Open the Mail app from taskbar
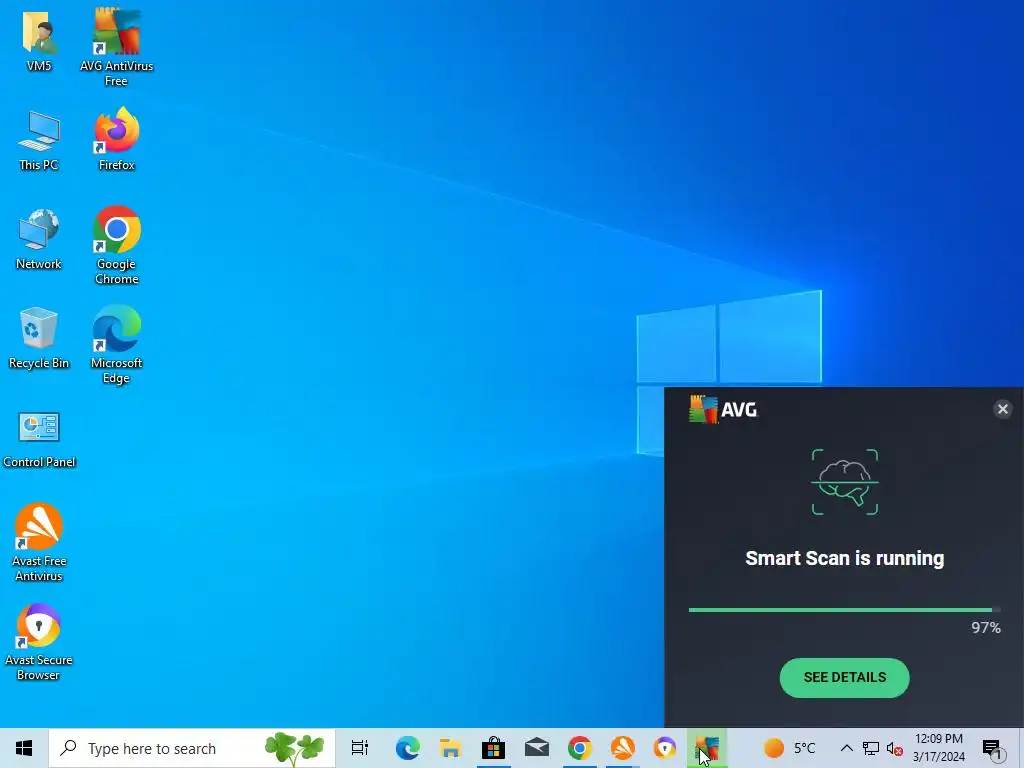 tap(537, 748)
